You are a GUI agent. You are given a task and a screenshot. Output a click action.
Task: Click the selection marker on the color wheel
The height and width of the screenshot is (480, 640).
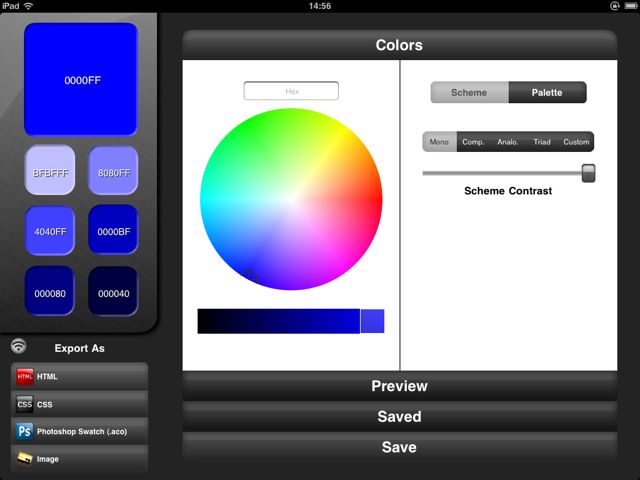click(249, 277)
